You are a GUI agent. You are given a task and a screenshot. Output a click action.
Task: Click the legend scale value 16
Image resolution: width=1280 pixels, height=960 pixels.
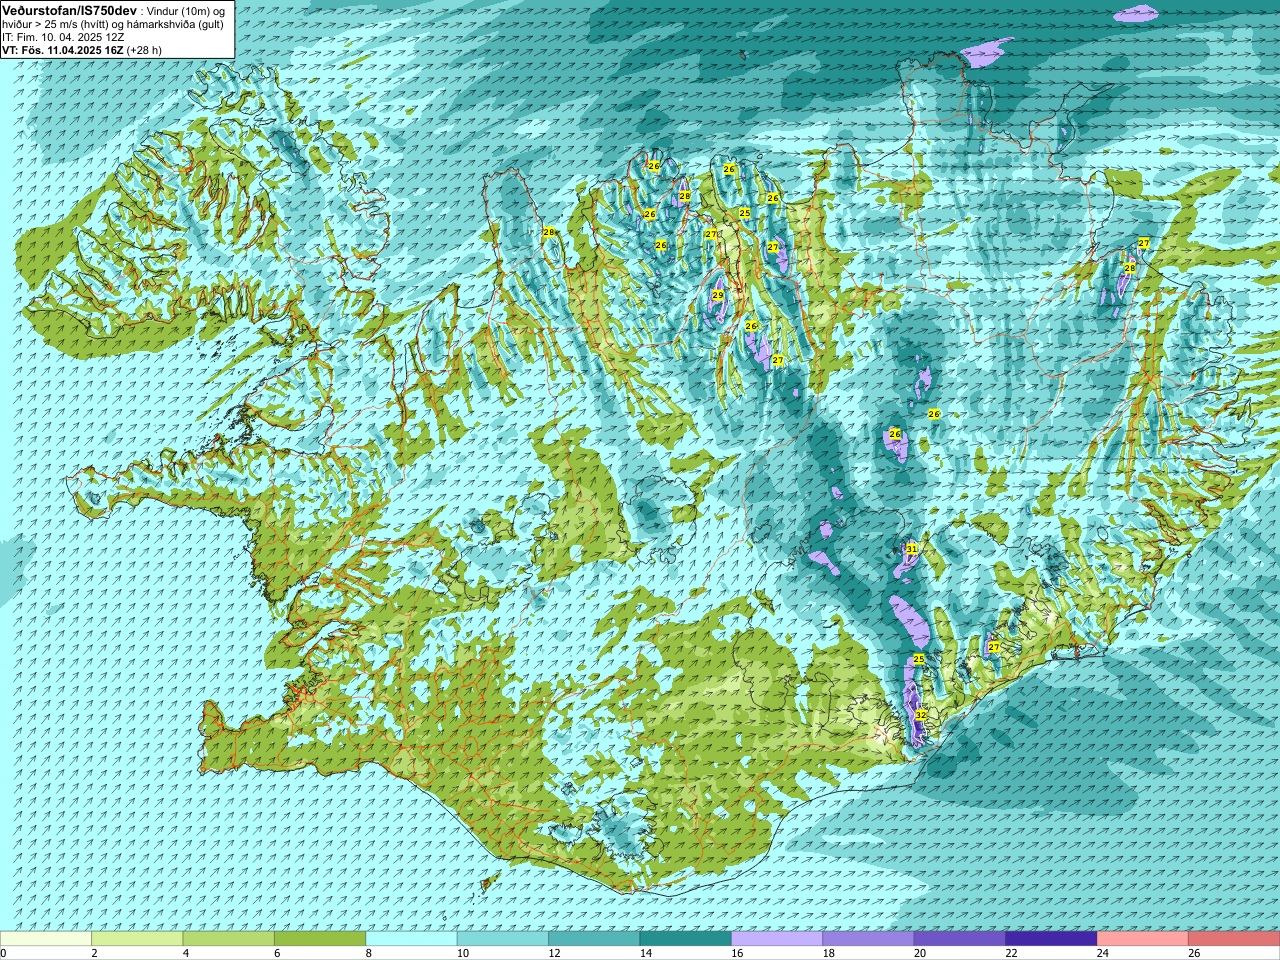click(738, 953)
